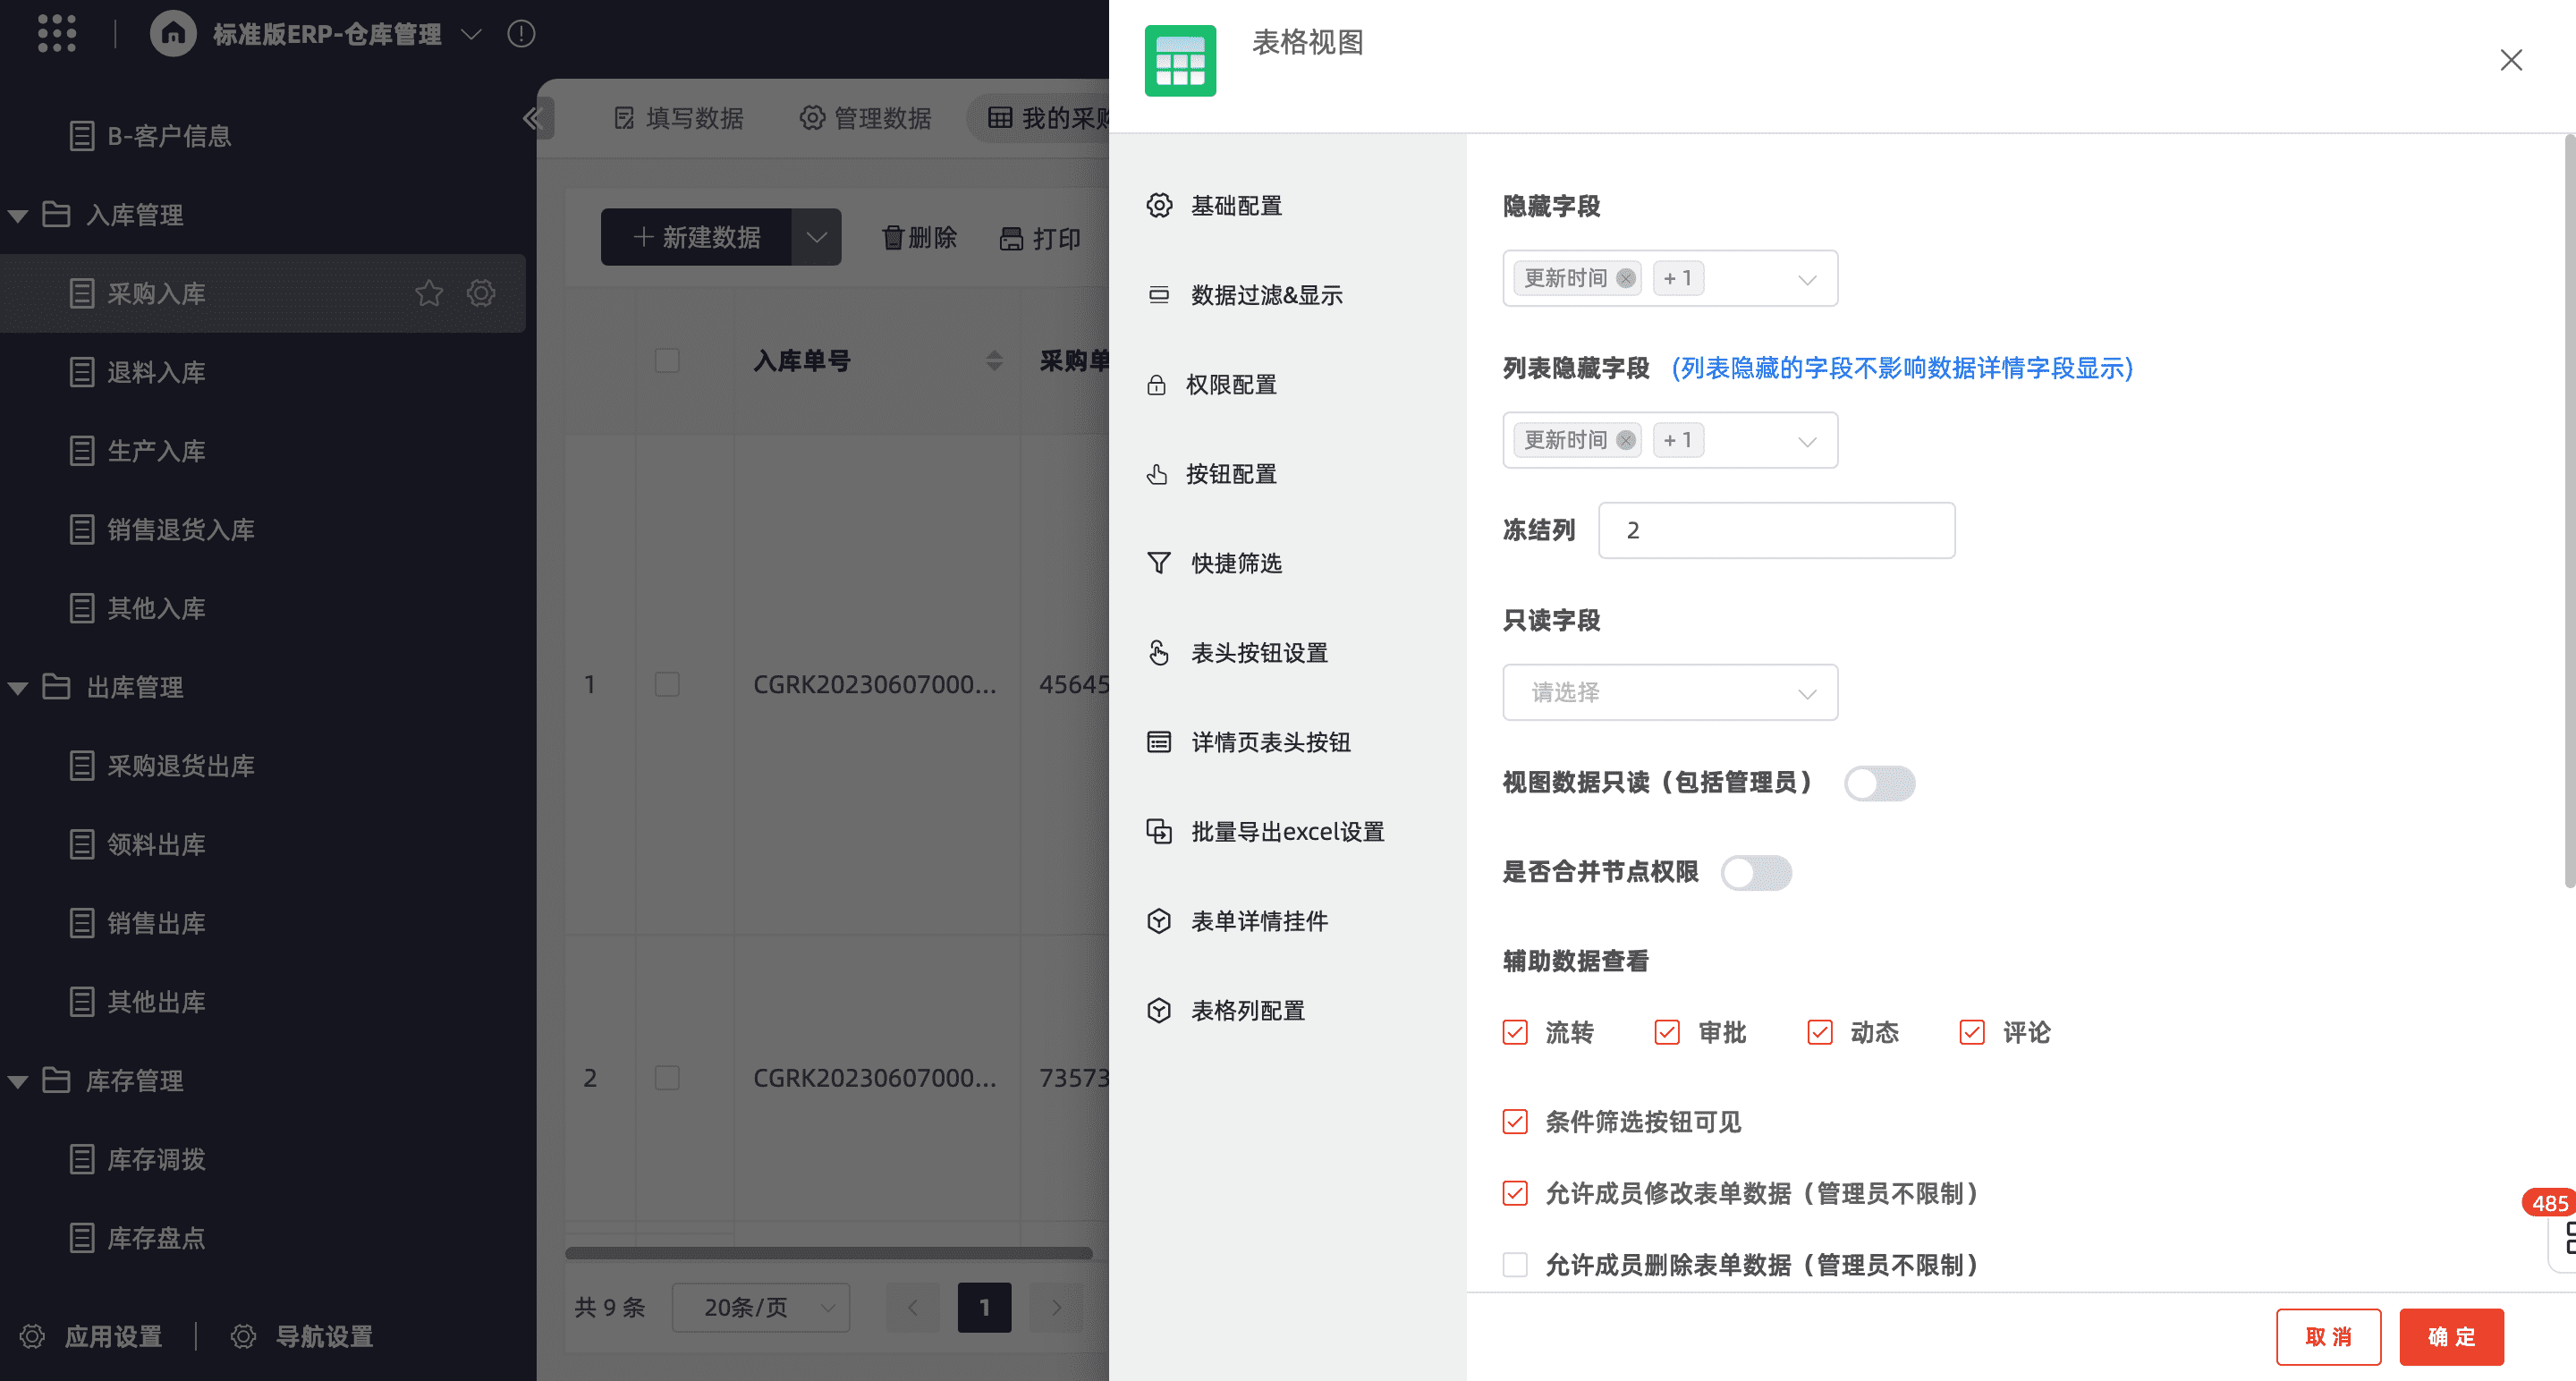The width and height of the screenshot is (2576, 1381).
Task: Enable the 是否合并节点权限 switch
Action: click(x=1755, y=873)
